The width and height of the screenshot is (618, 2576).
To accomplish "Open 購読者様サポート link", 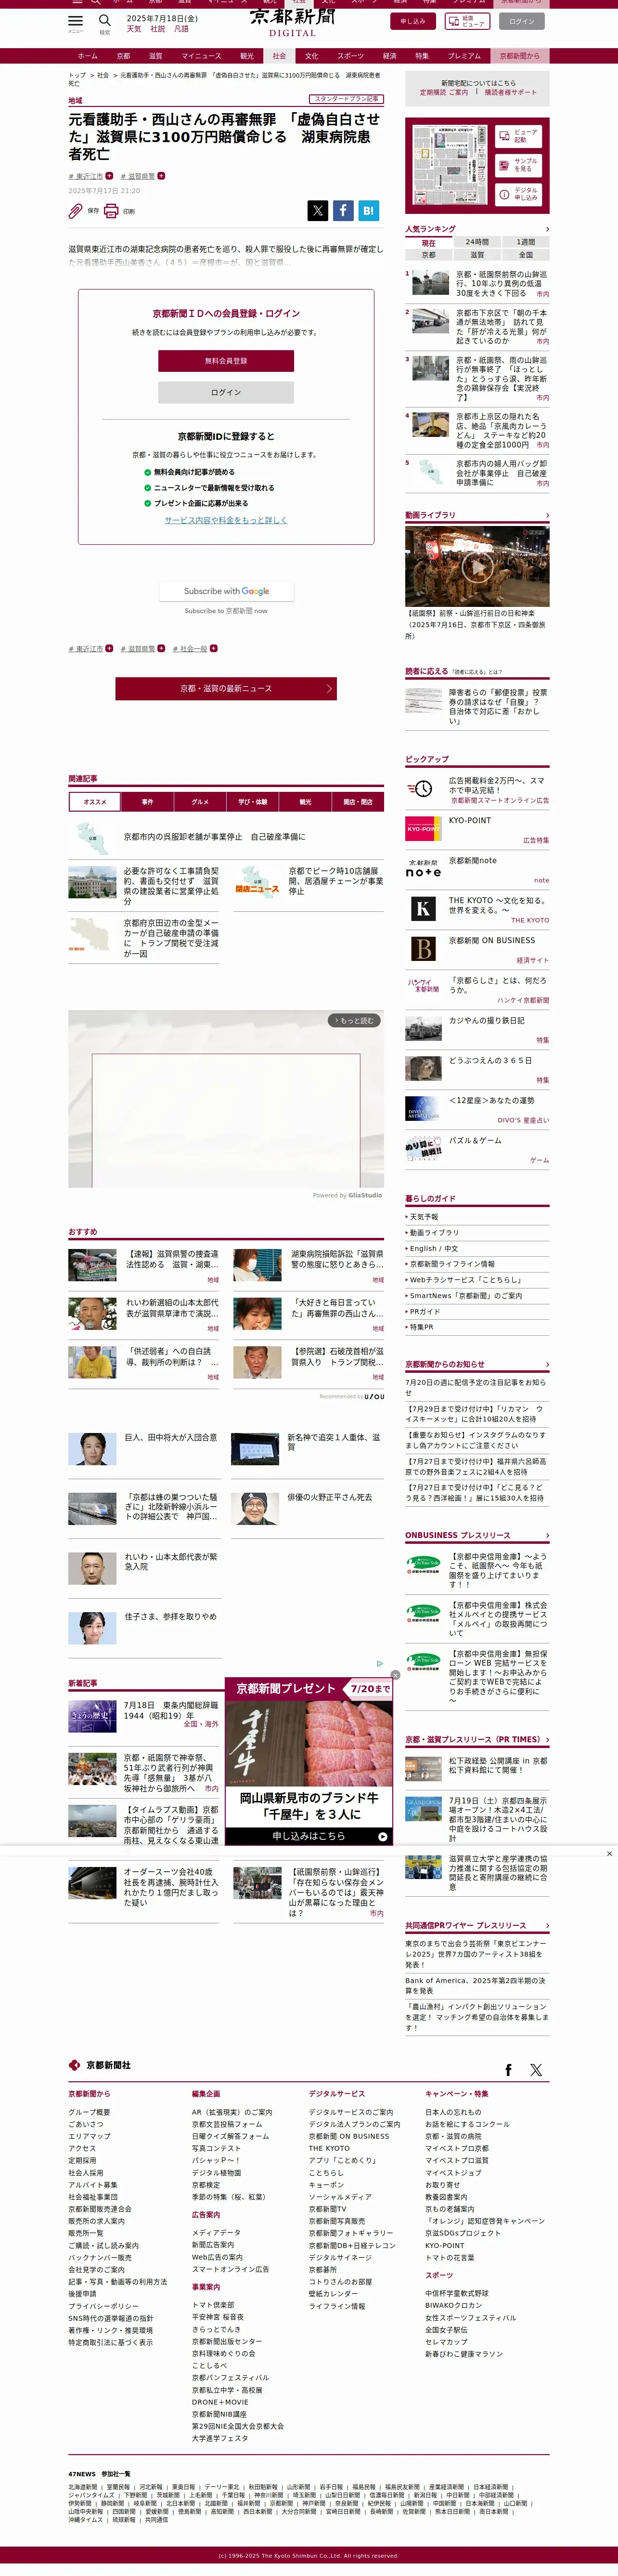I will pos(510,92).
